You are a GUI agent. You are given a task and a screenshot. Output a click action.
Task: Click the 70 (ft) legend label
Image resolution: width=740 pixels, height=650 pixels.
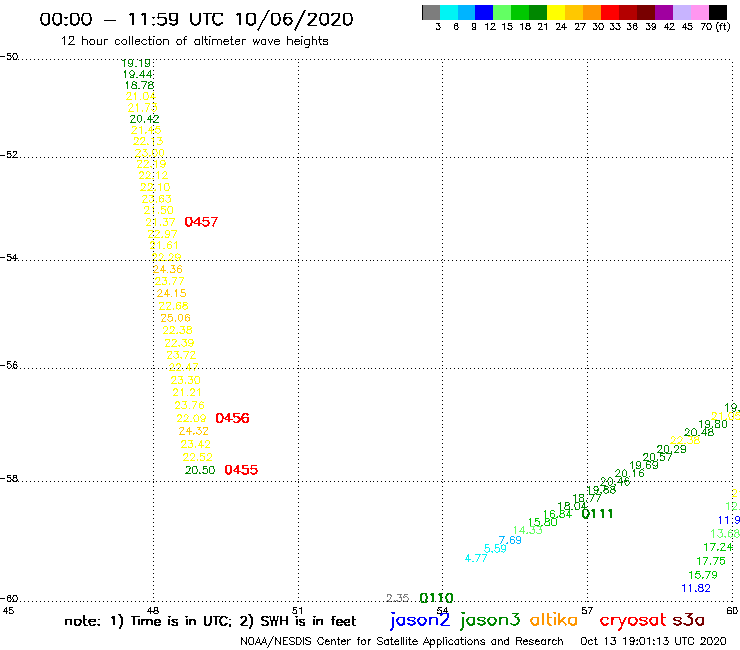715,27
